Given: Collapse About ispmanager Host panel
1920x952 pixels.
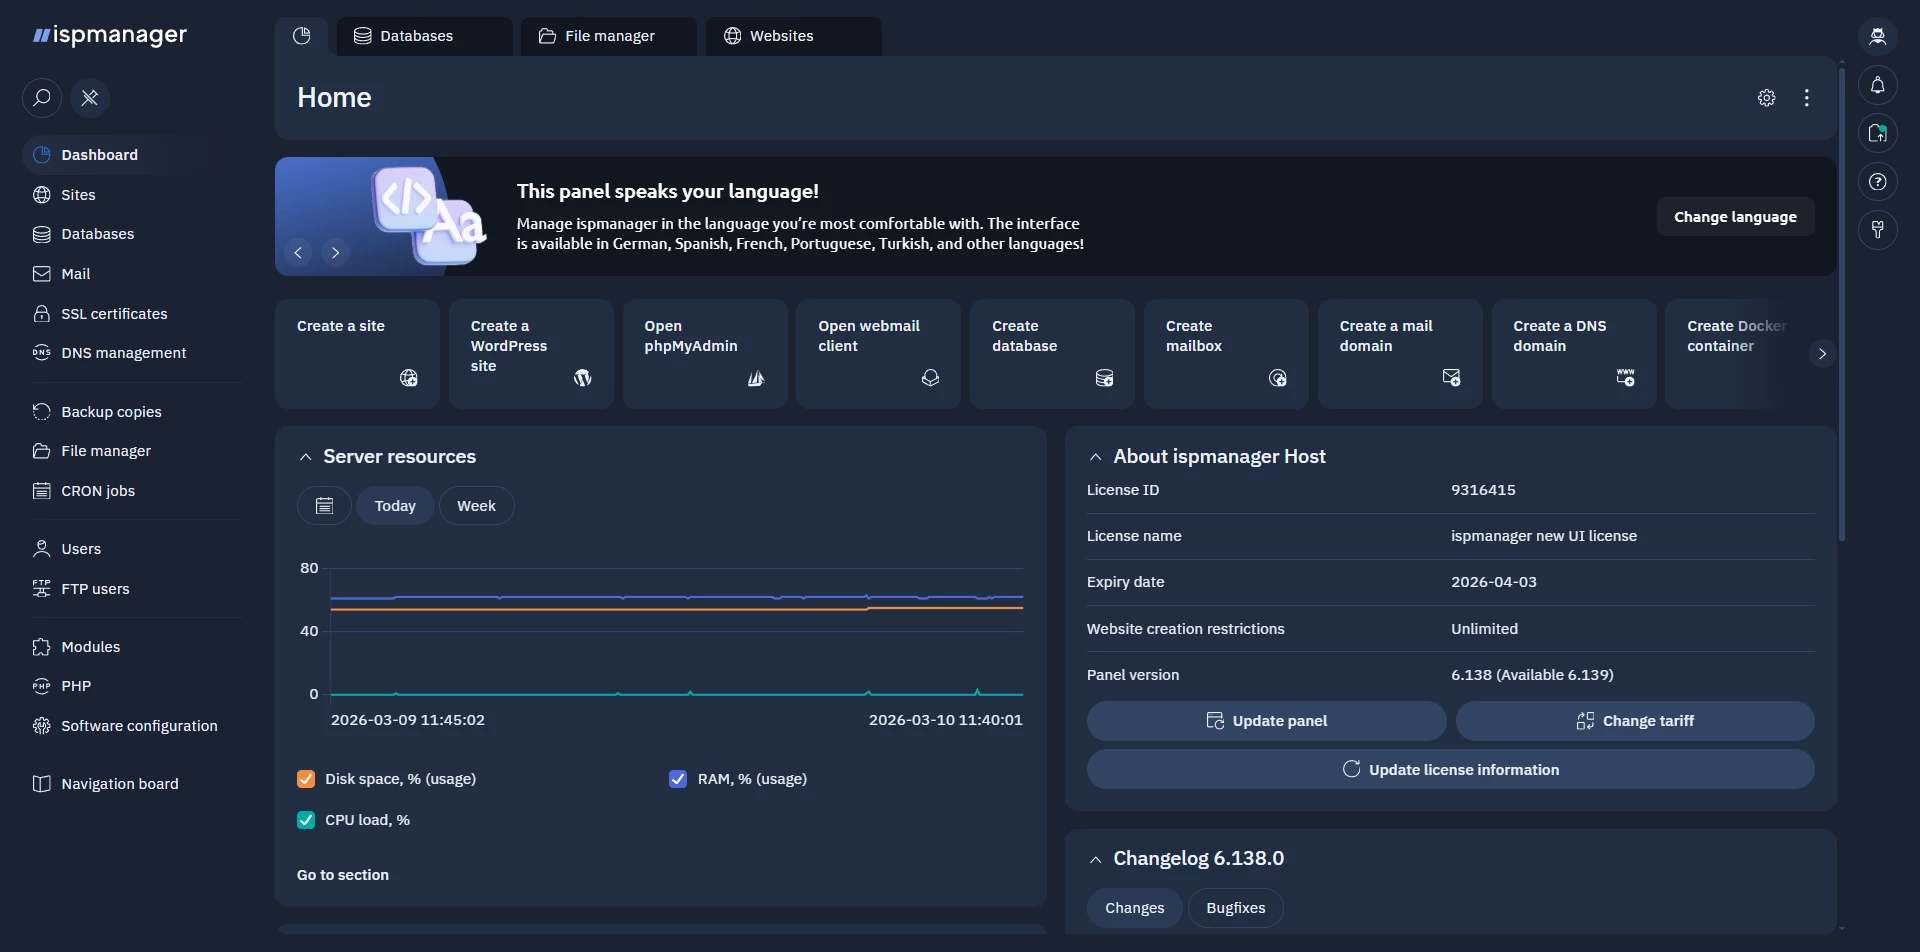Looking at the screenshot, I should 1096,457.
